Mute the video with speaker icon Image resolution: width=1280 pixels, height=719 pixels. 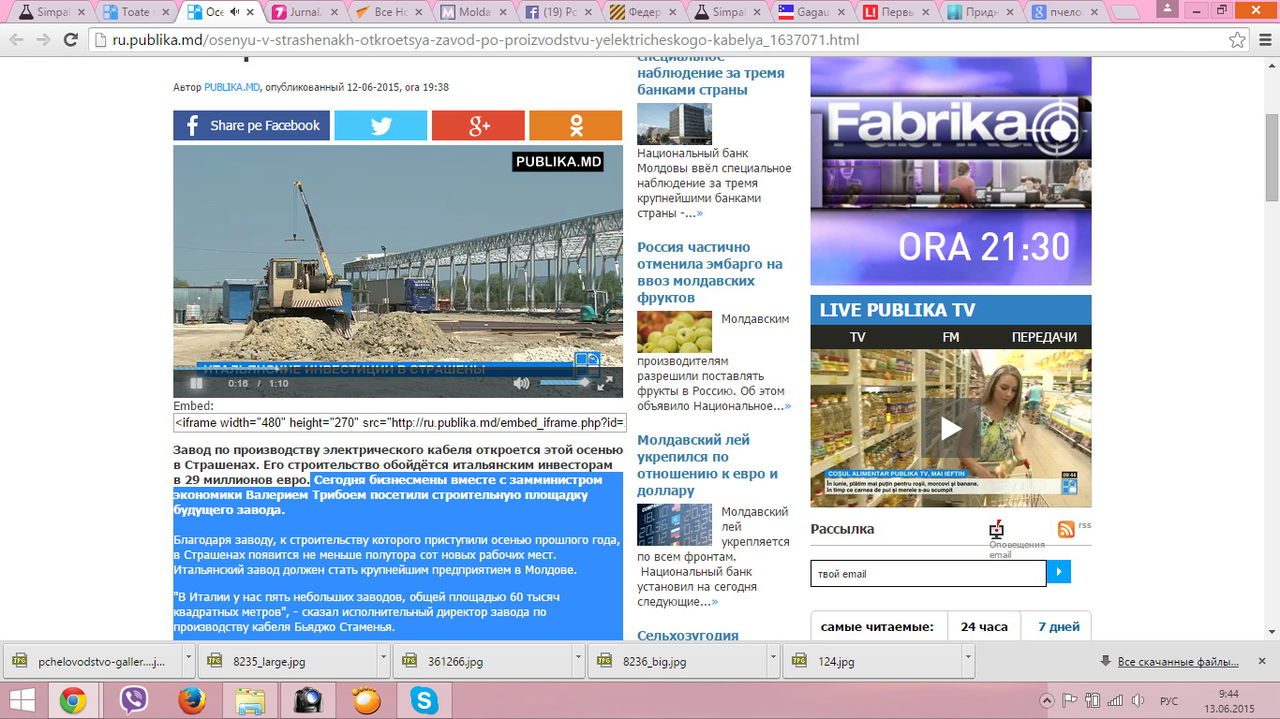click(521, 383)
